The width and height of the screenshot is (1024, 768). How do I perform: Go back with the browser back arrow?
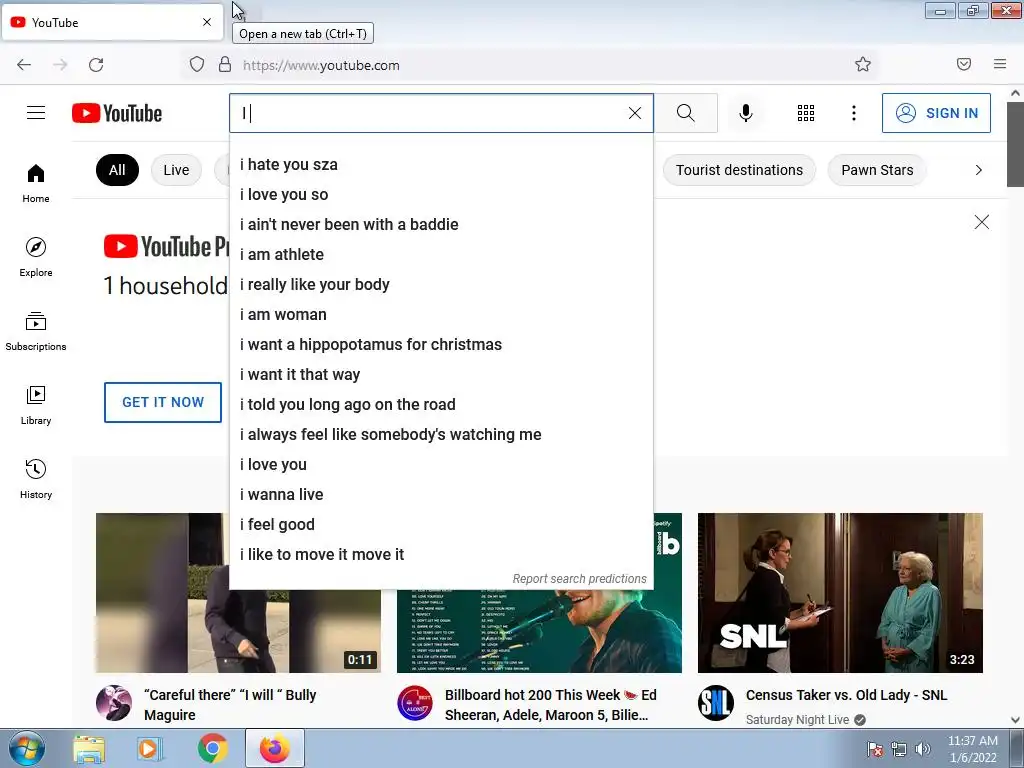24,65
